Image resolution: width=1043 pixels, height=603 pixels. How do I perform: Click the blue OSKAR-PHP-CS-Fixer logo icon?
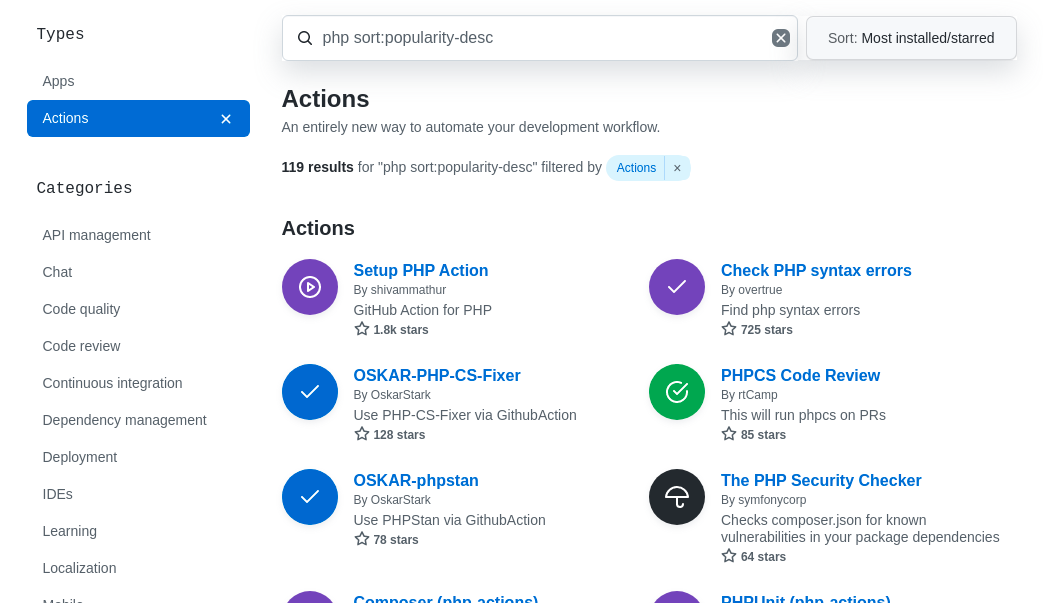click(x=310, y=392)
